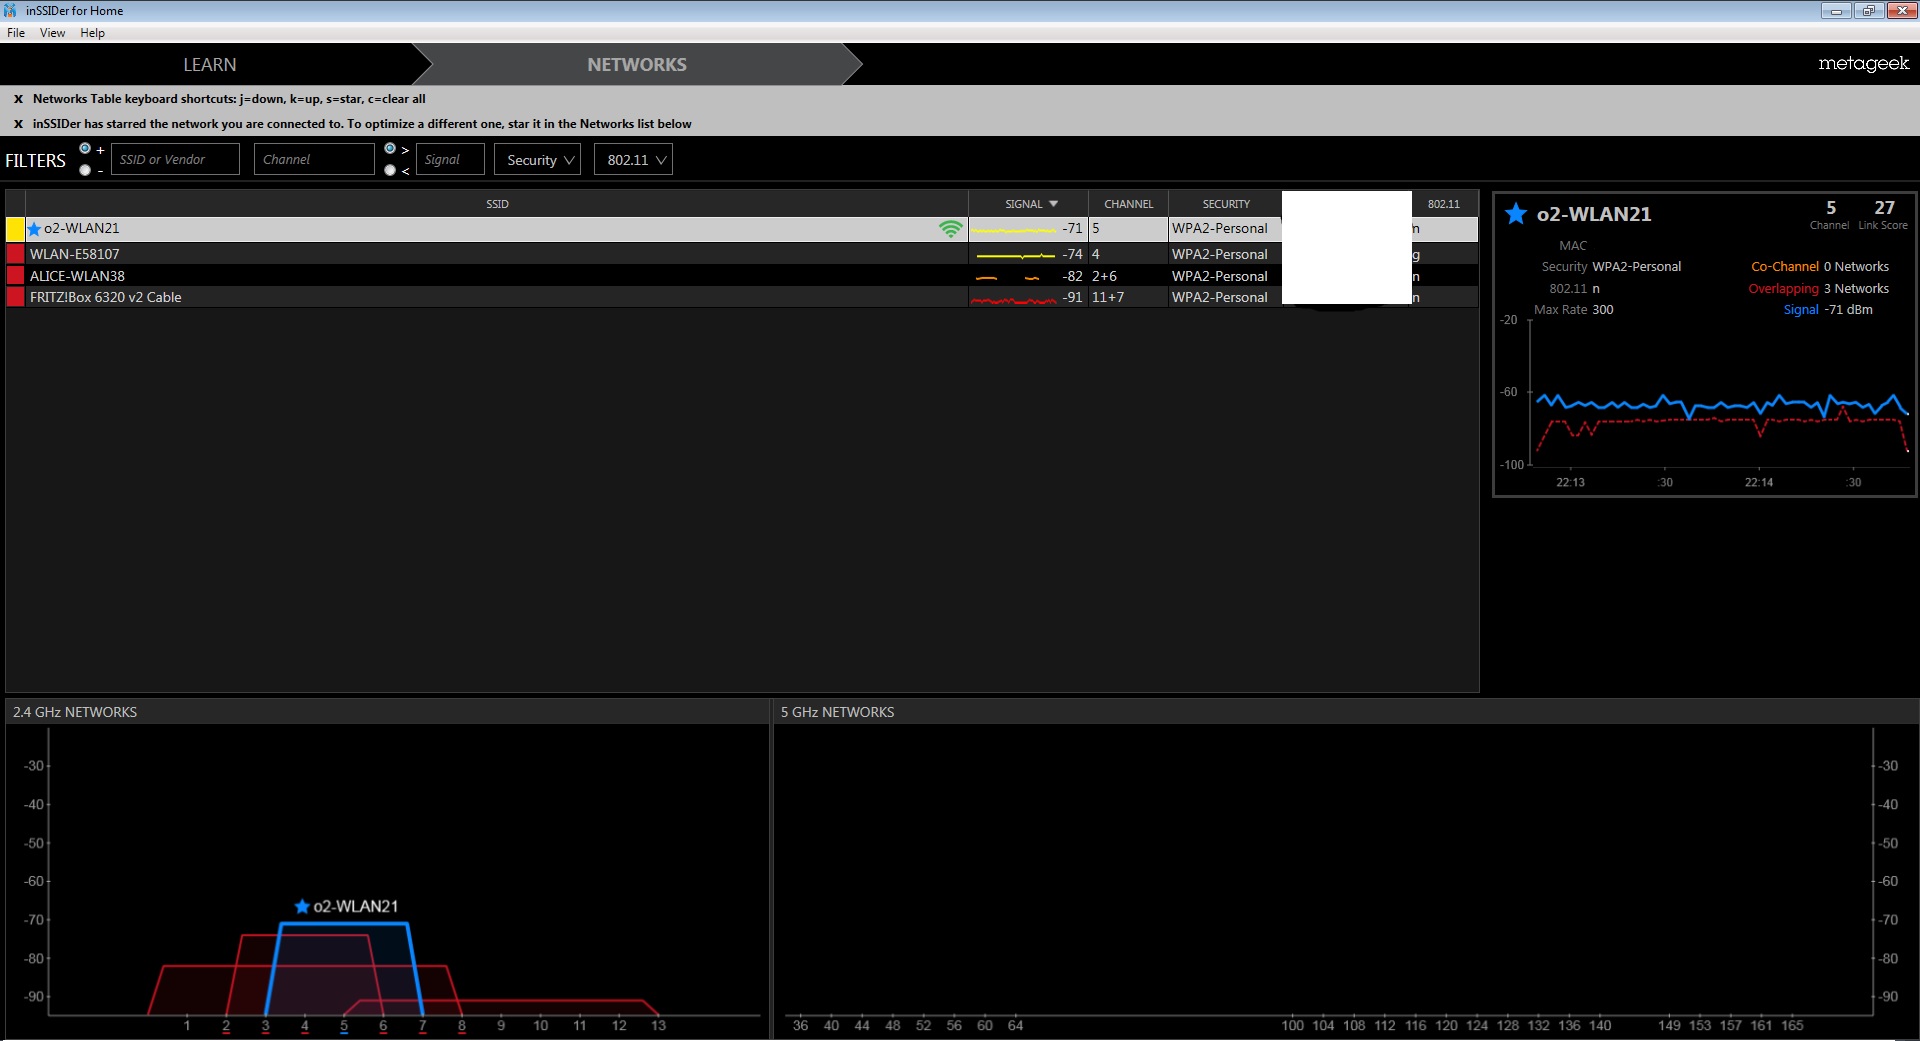Click the large star in the details panel
The width and height of the screenshot is (1920, 1041).
pos(1516,213)
